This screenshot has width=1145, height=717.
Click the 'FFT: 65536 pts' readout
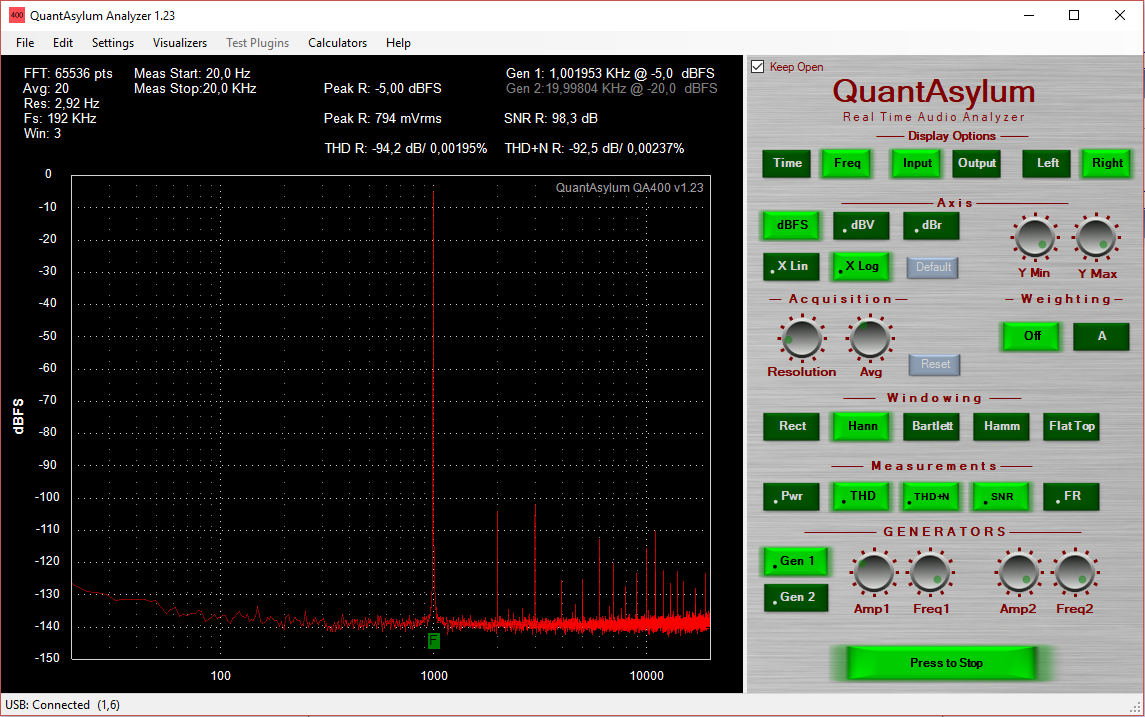pyautogui.click(x=68, y=74)
